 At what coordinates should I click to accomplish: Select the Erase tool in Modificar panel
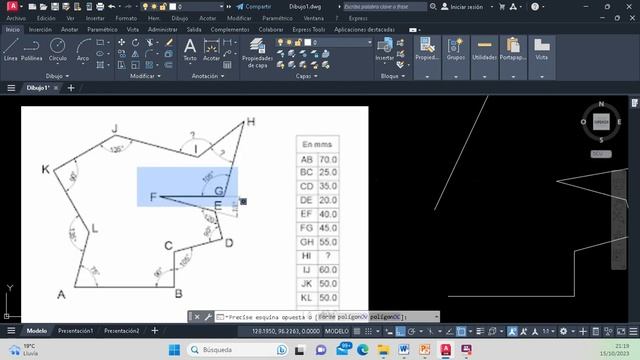(169, 42)
